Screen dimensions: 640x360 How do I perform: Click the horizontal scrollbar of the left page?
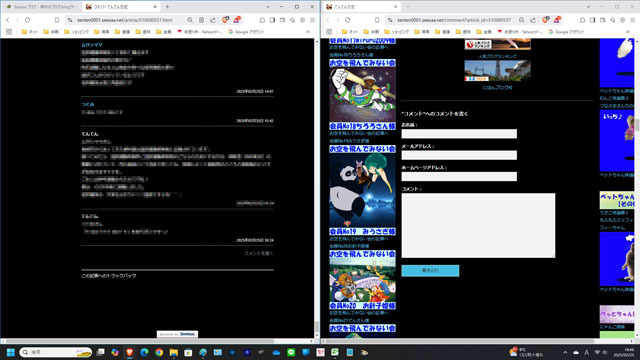click(x=157, y=341)
